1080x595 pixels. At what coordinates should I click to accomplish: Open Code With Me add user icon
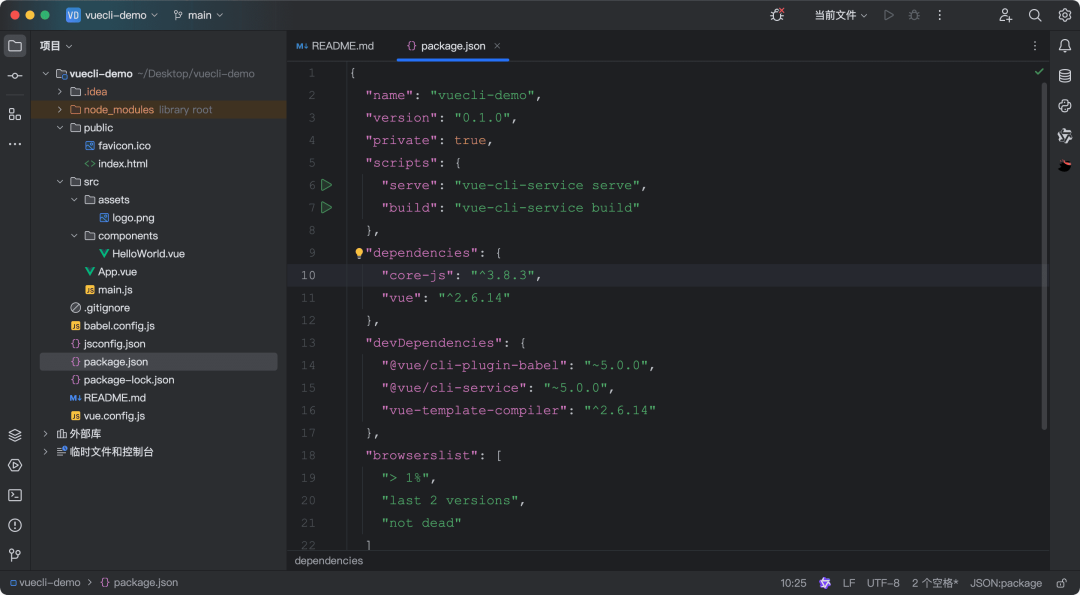1006,15
